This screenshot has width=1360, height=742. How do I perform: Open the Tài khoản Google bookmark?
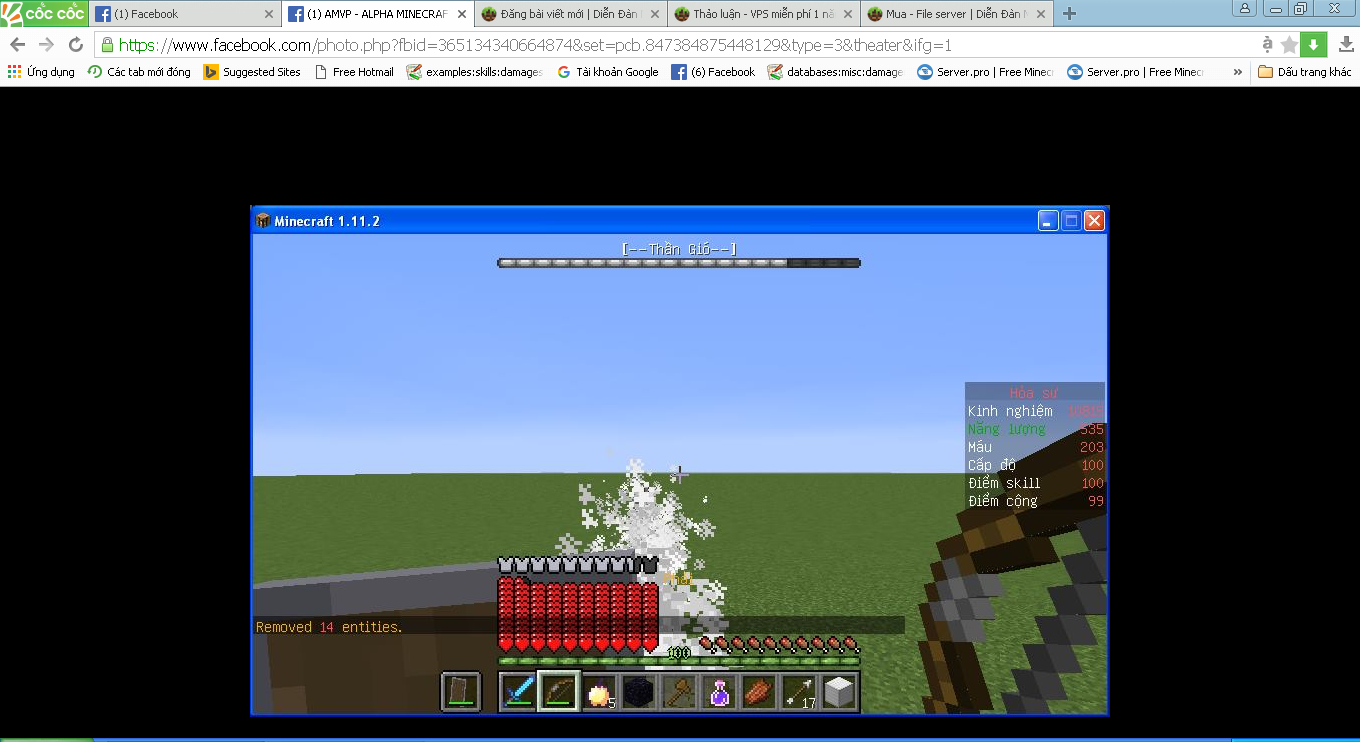(607, 72)
